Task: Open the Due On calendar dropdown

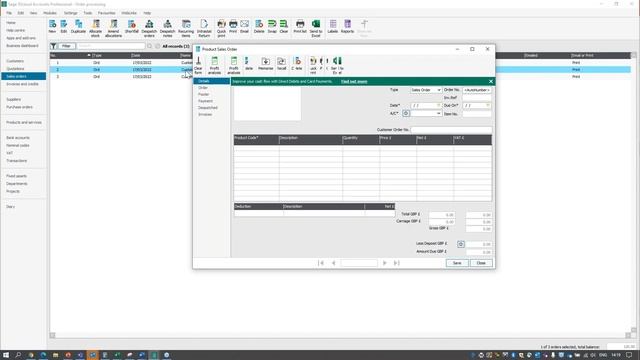Action: 488,105
